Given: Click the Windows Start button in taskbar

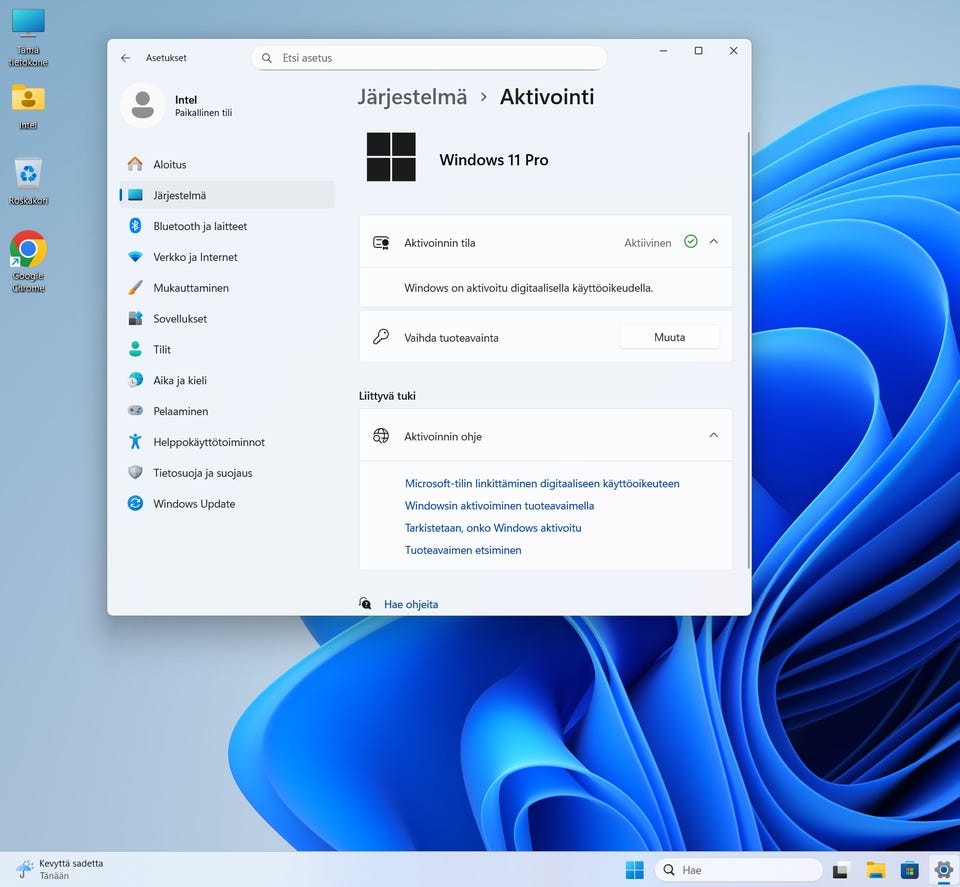Looking at the screenshot, I should point(635,870).
